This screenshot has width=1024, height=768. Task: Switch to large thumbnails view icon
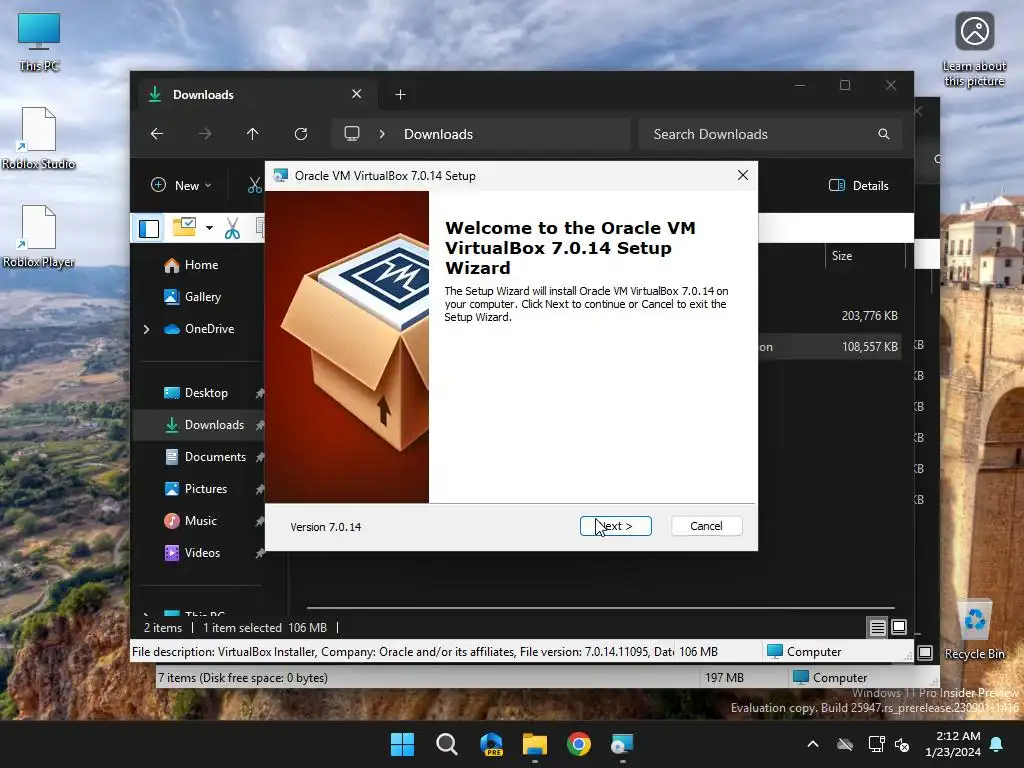click(899, 627)
